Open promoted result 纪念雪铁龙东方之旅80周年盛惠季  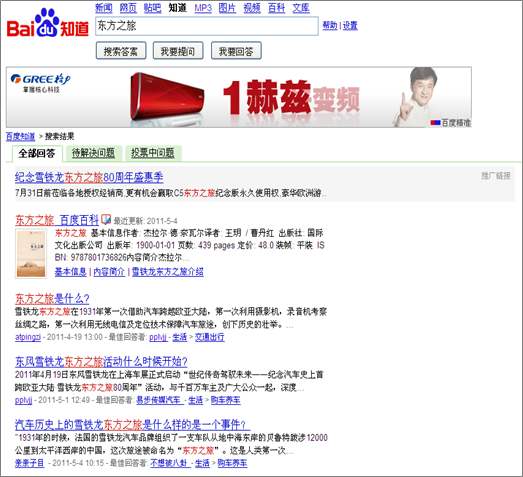point(89,177)
